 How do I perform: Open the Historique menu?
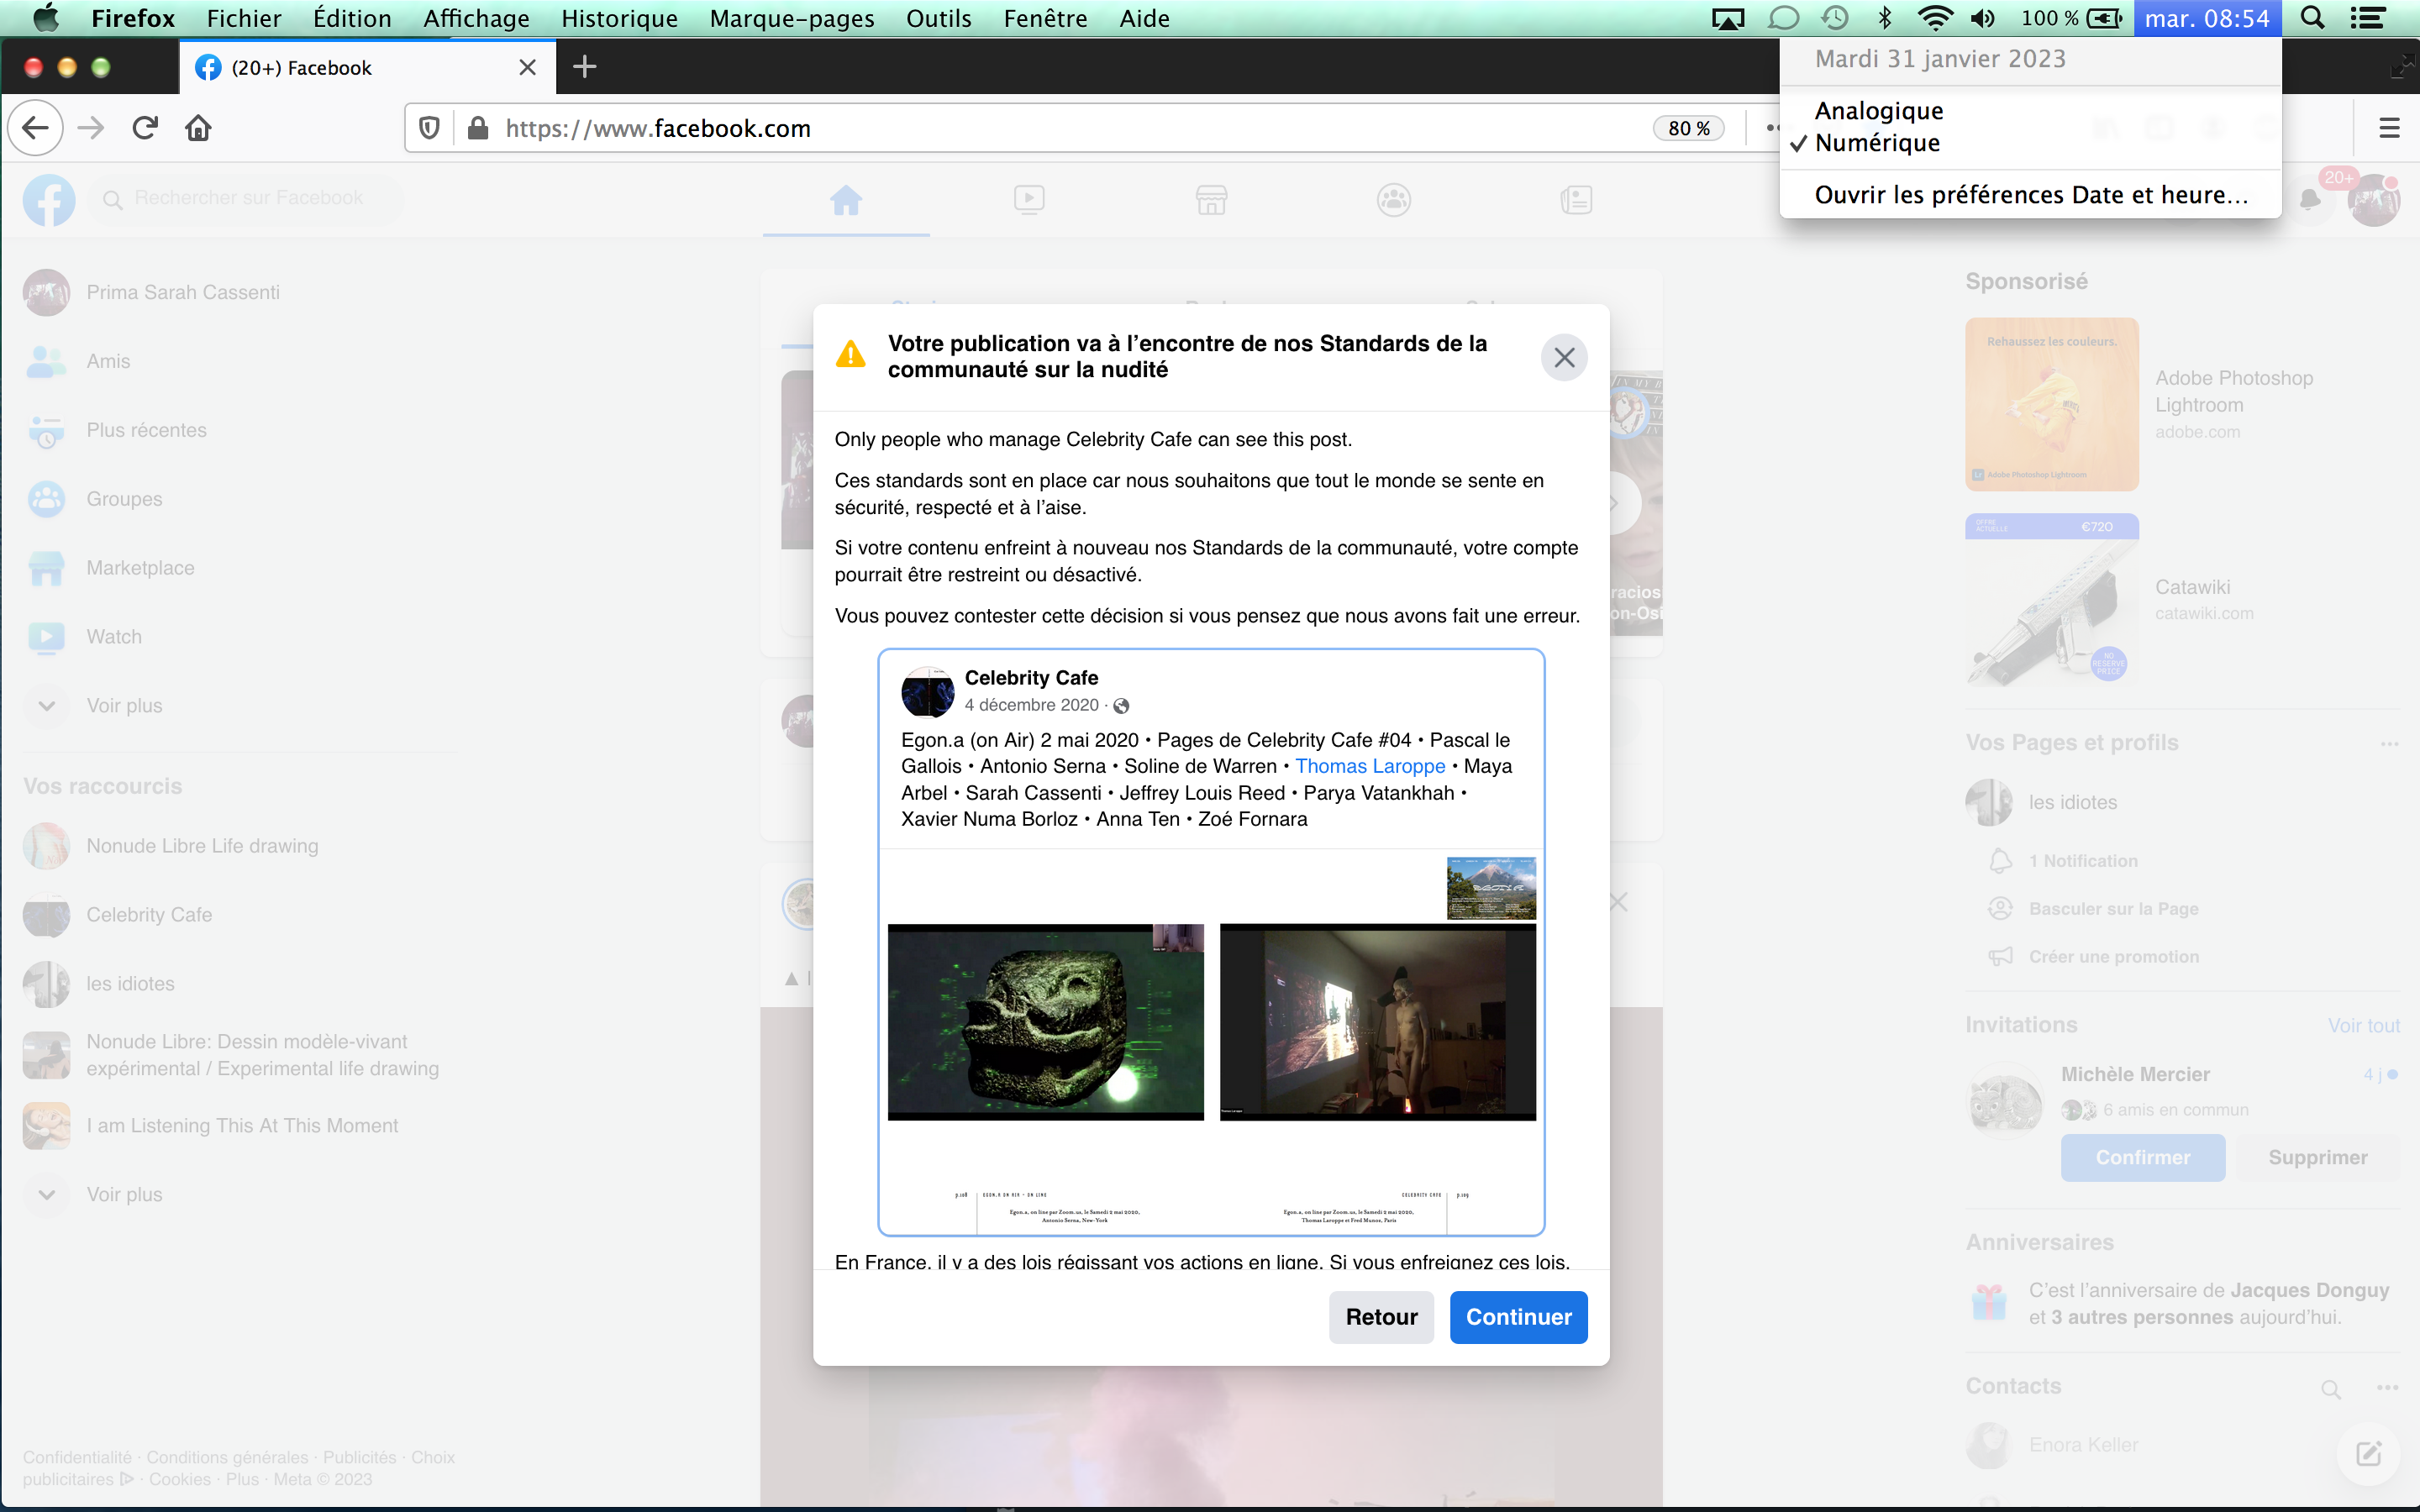pos(619,18)
